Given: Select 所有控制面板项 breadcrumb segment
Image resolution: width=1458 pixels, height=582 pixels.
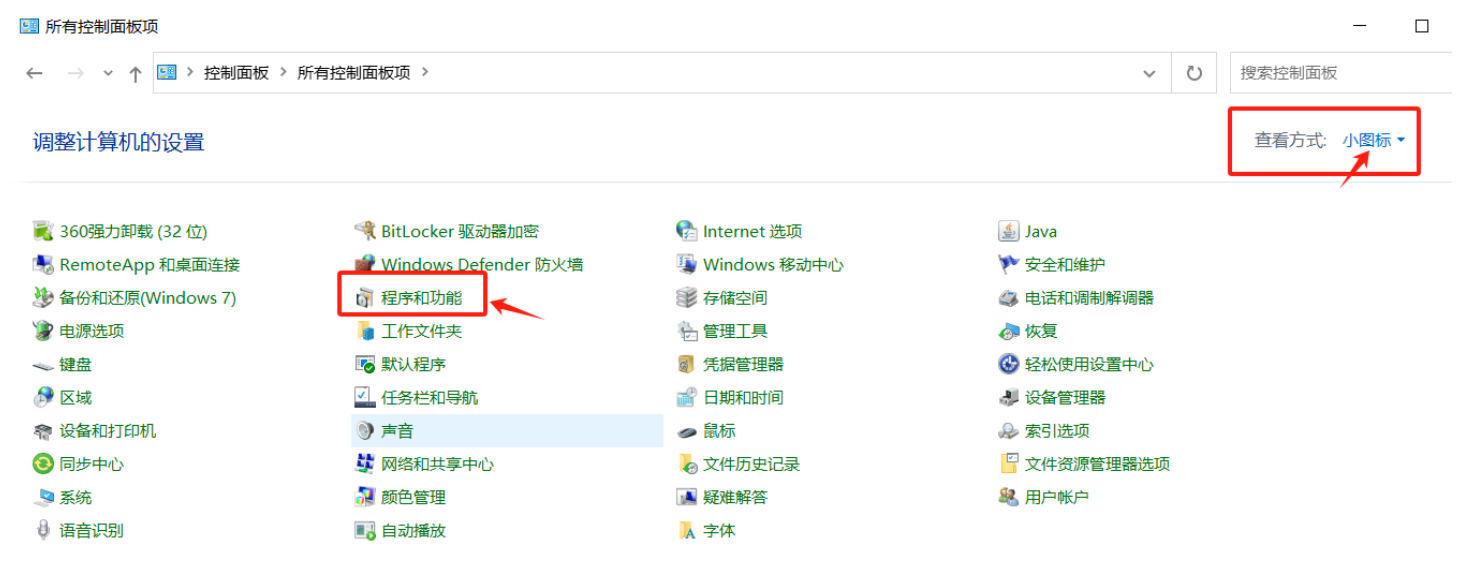Looking at the screenshot, I should click(353, 73).
